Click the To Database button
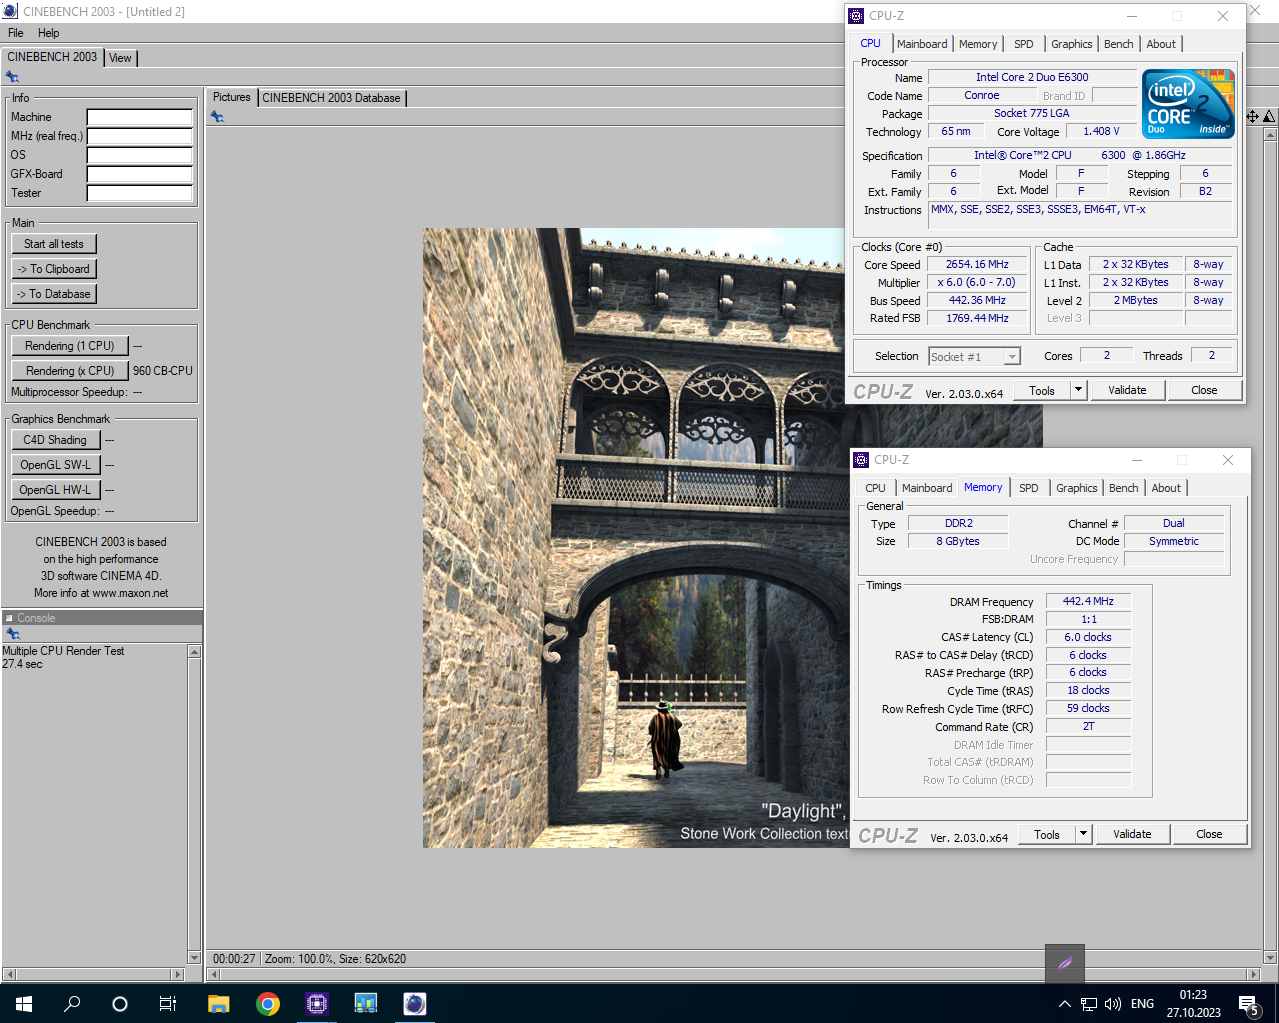The image size is (1279, 1023). tap(54, 294)
